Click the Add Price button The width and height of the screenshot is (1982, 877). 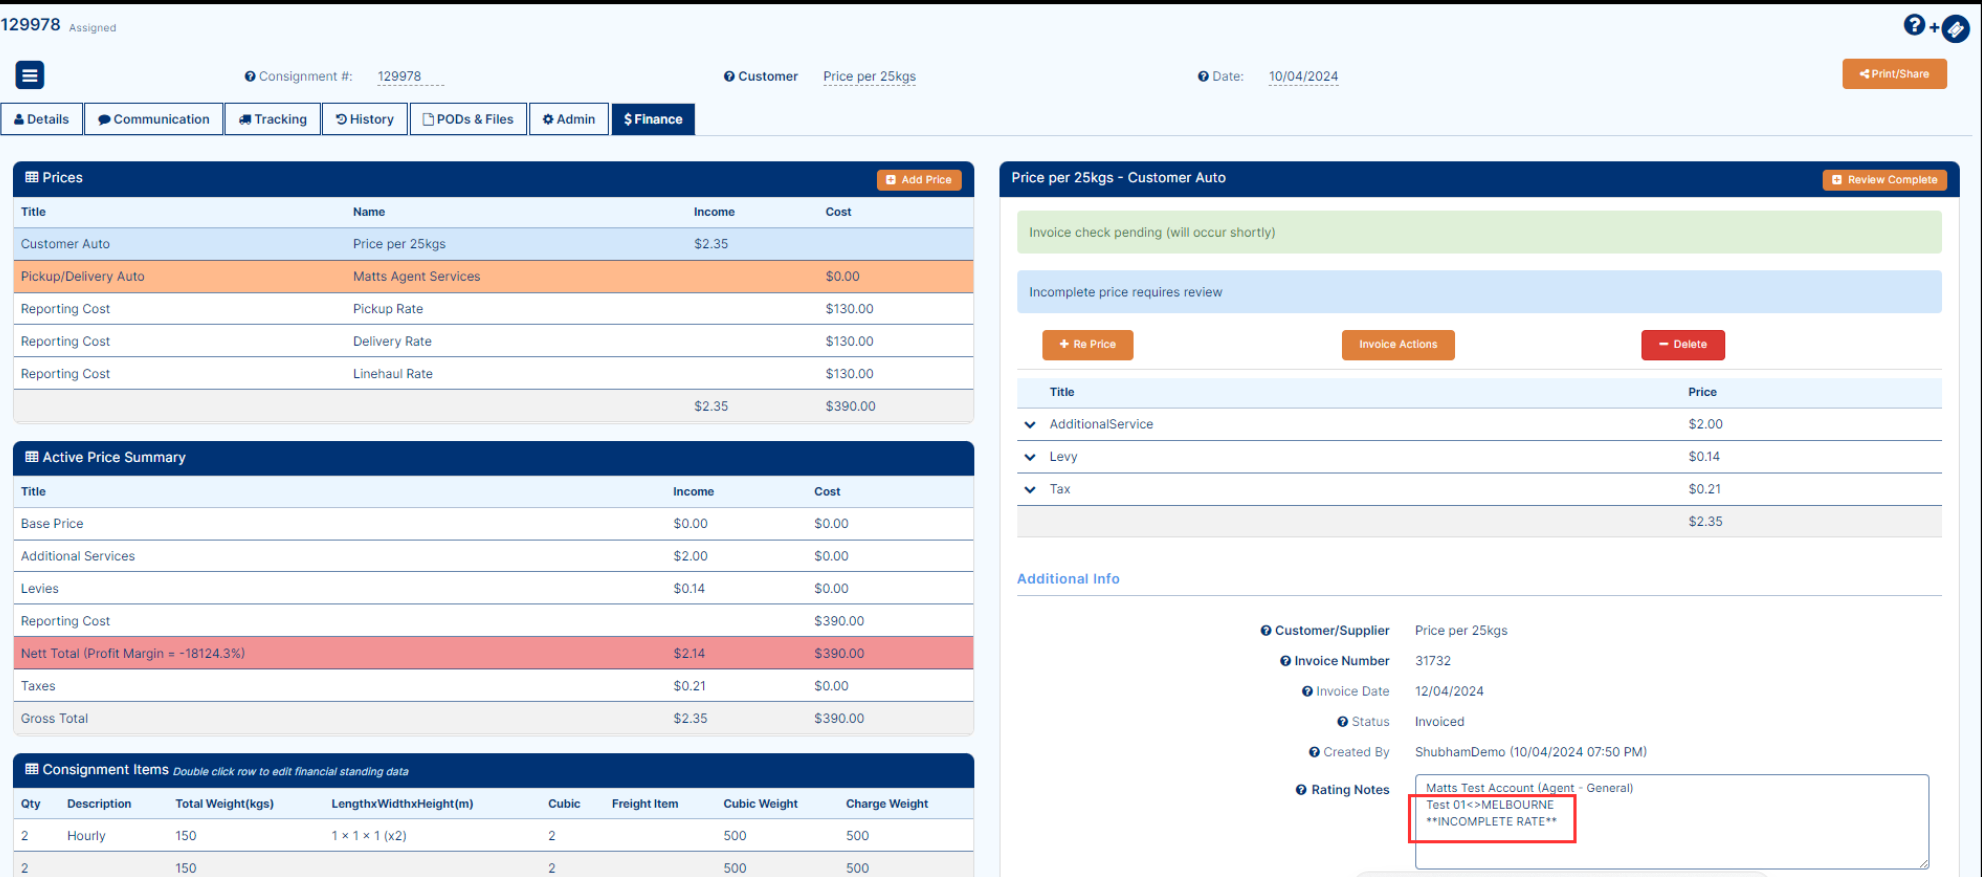click(919, 180)
